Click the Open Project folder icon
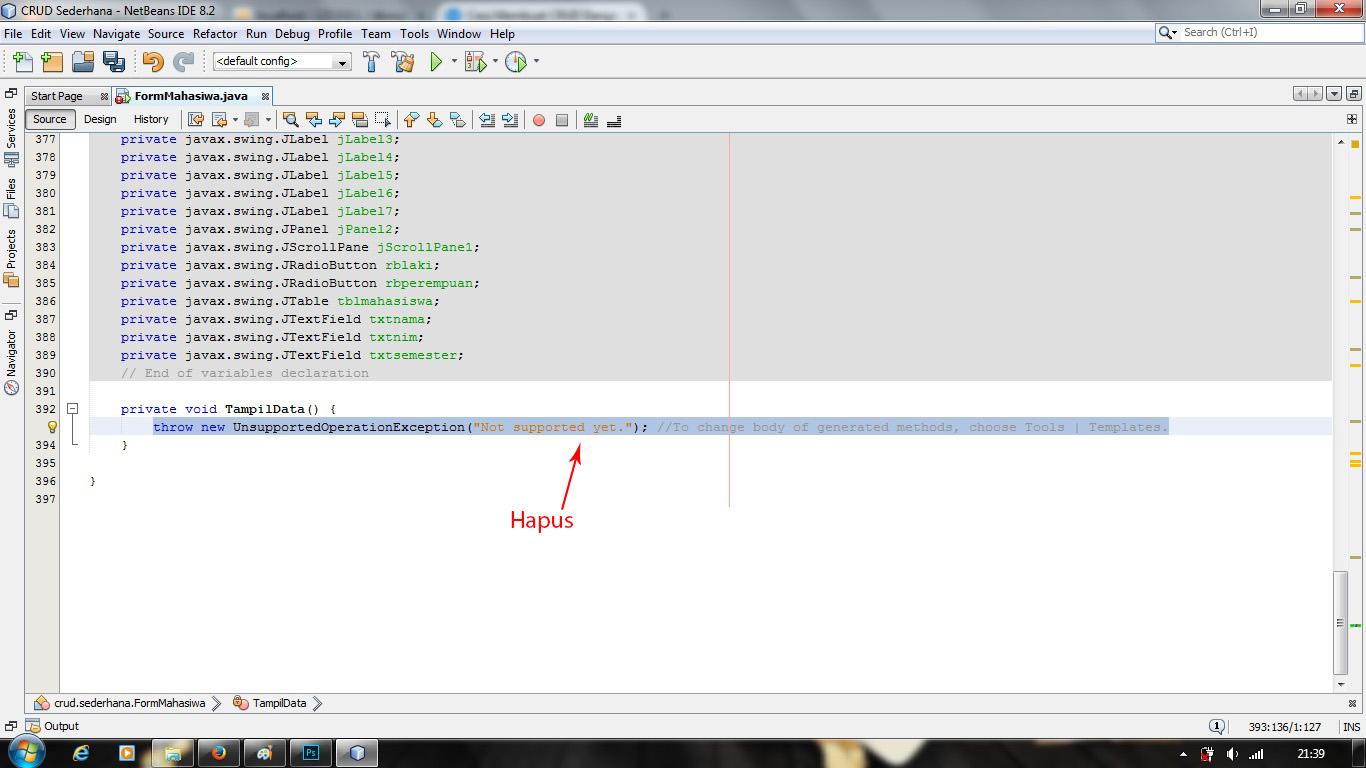 click(x=82, y=62)
